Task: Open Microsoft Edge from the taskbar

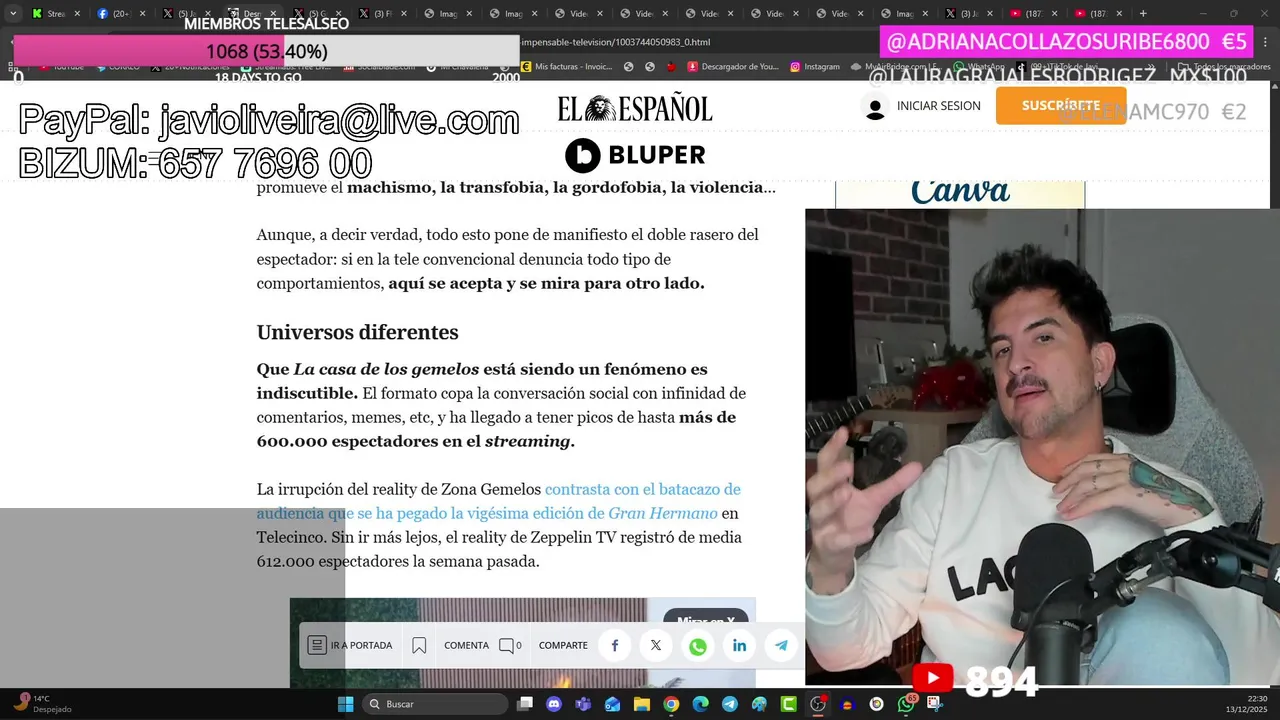Action: coord(700,704)
